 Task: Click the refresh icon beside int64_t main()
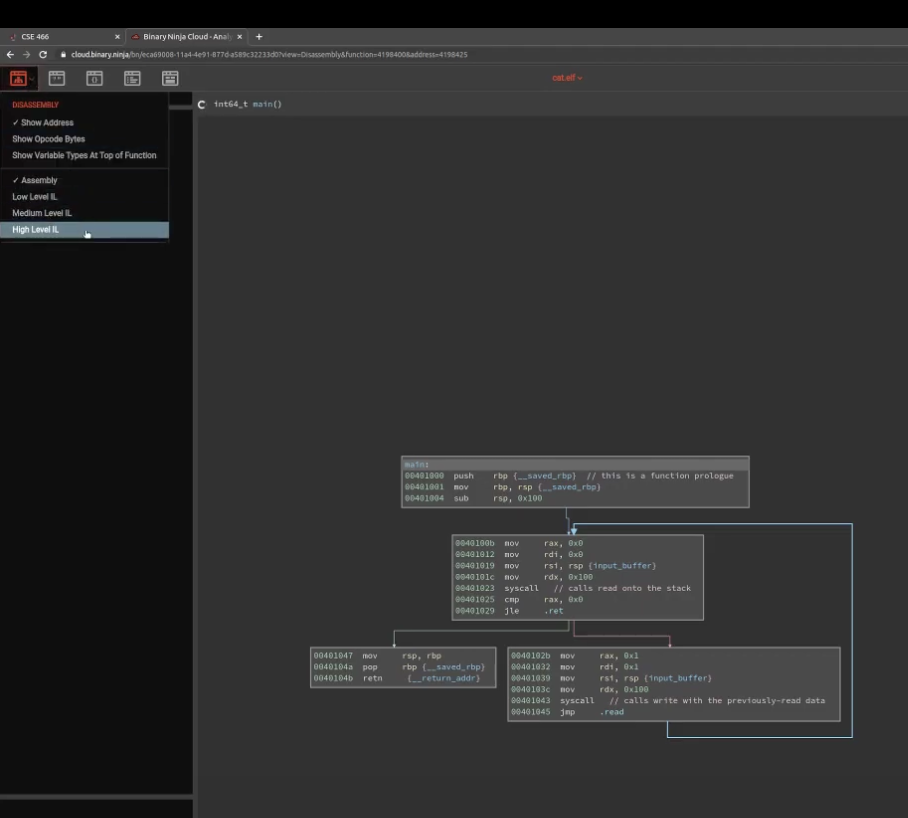pyautogui.click(x=202, y=105)
